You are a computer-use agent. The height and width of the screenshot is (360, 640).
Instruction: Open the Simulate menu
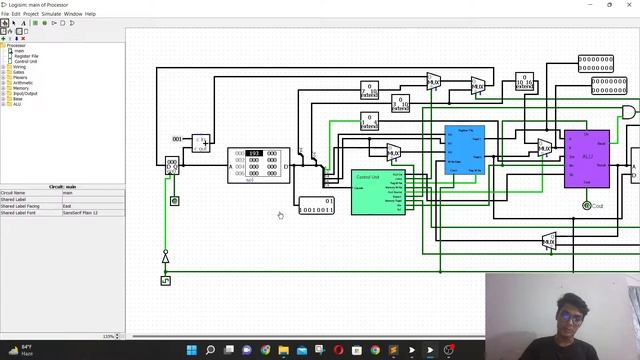[x=51, y=14]
